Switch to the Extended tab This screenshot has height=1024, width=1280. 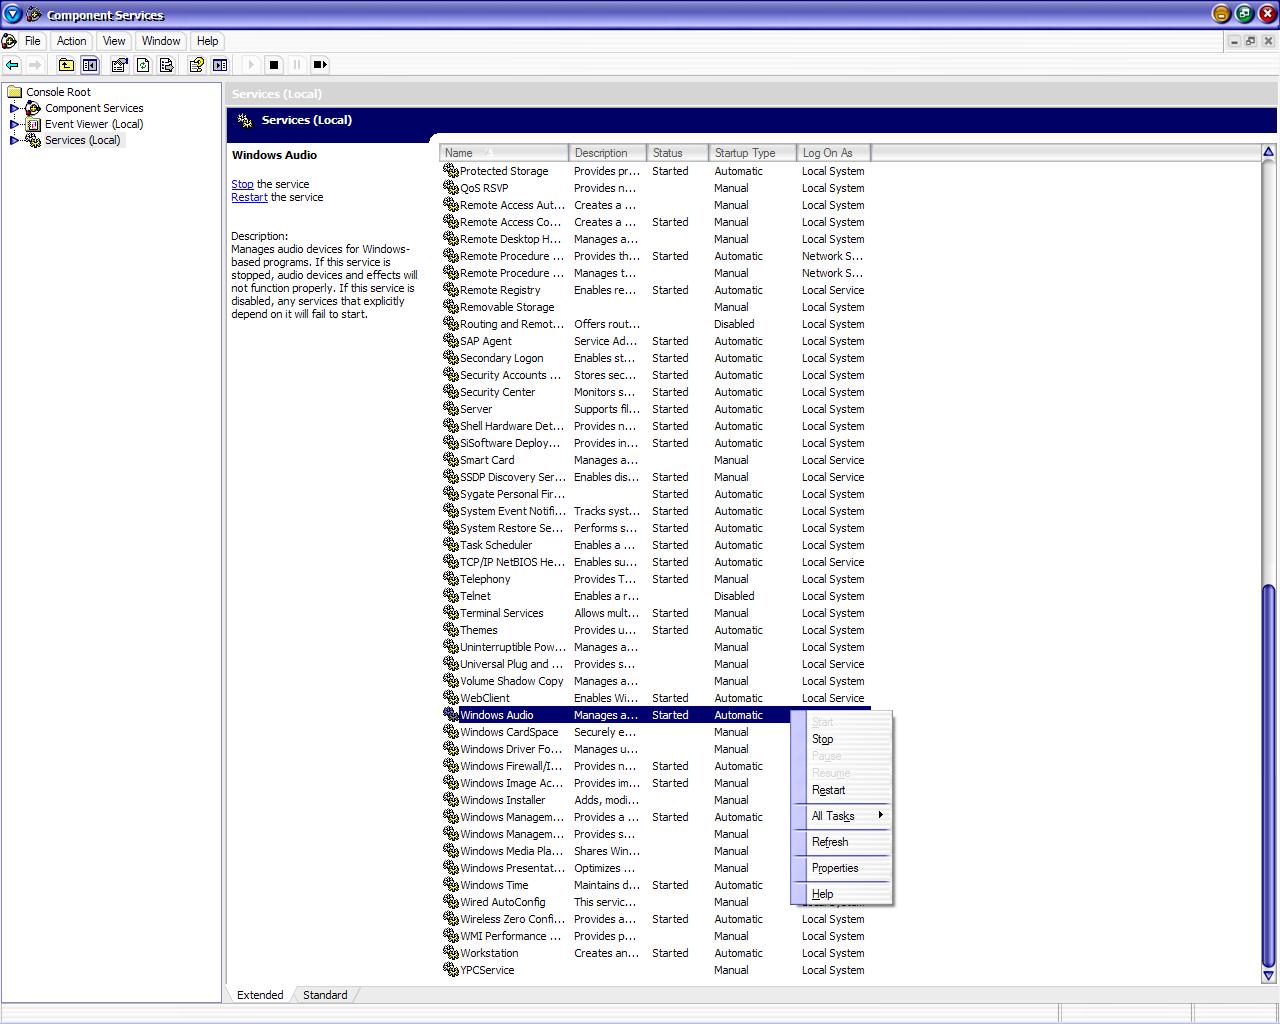pos(260,995)
